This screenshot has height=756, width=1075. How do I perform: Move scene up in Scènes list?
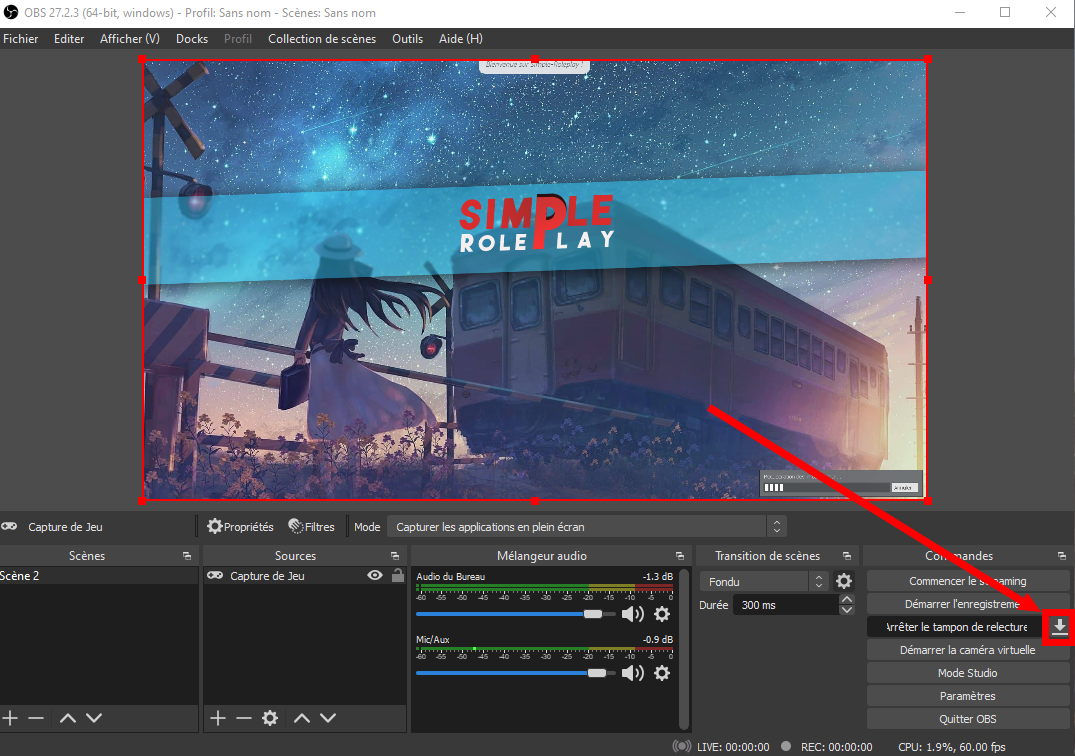point(67,718)
